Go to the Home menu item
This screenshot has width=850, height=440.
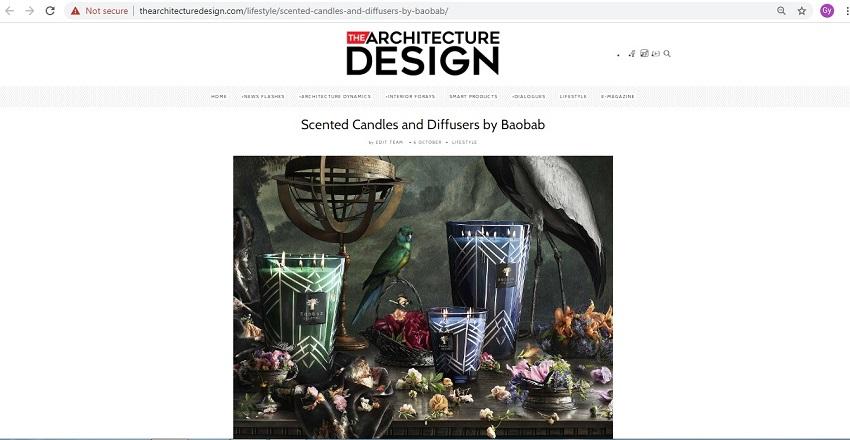click(x=219, y=96)
